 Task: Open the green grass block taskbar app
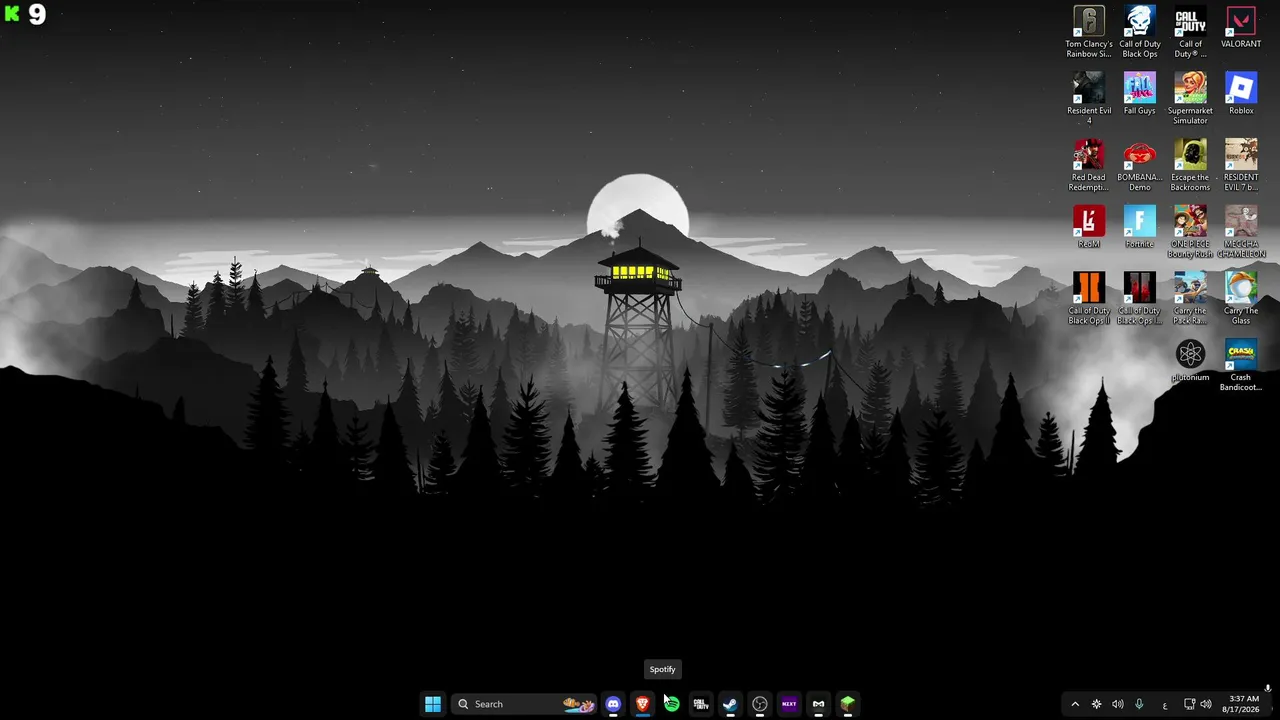[x=848, y=704]
